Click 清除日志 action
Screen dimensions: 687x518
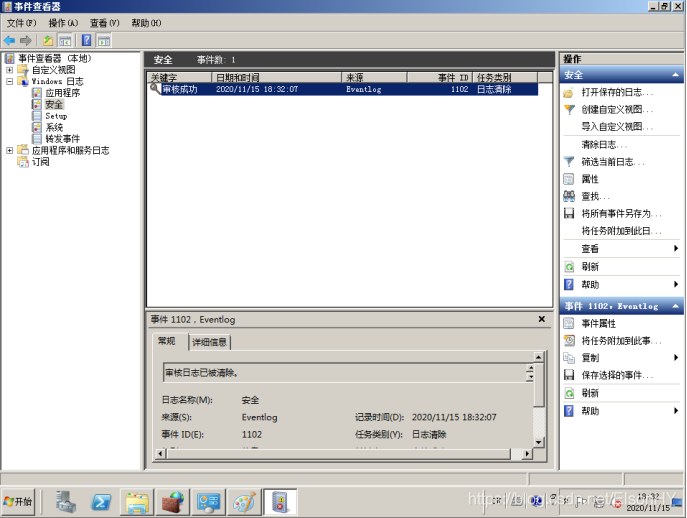[x=605, y=144]
